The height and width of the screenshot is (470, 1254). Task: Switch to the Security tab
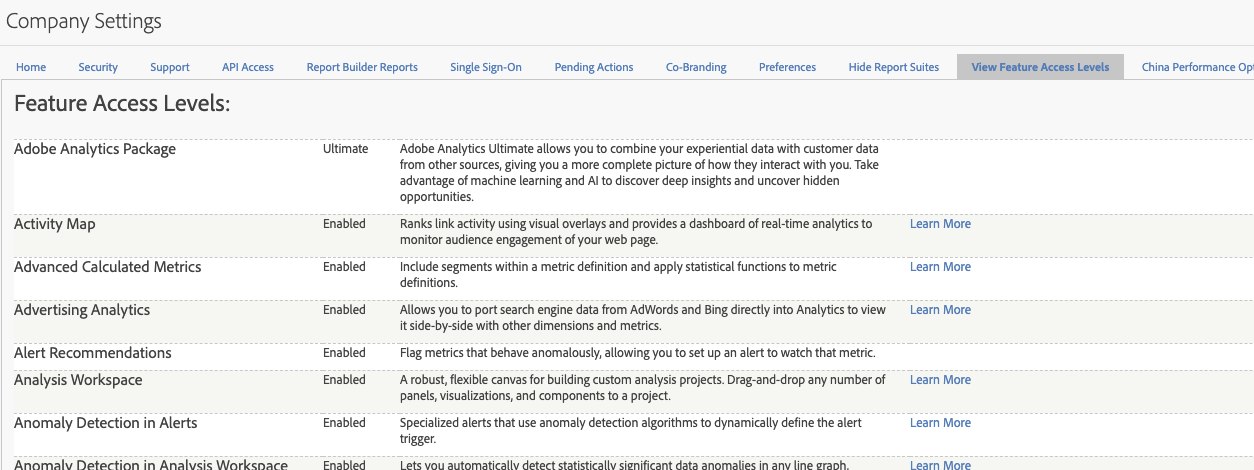pos(98,67)
